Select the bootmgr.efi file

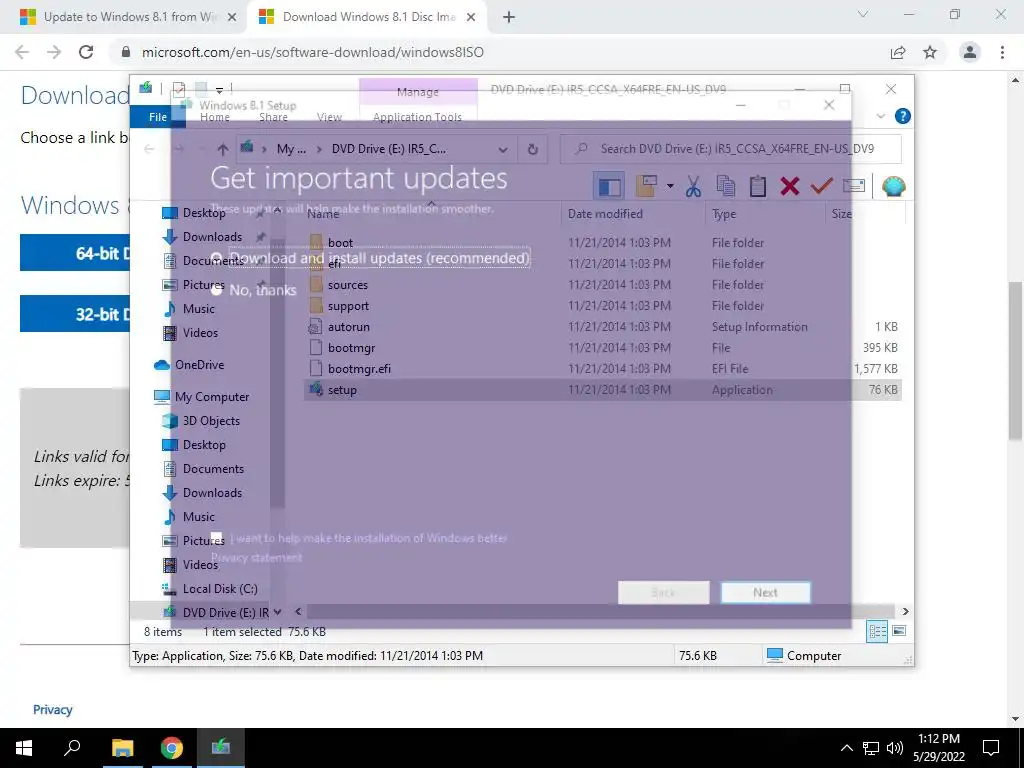359,369
